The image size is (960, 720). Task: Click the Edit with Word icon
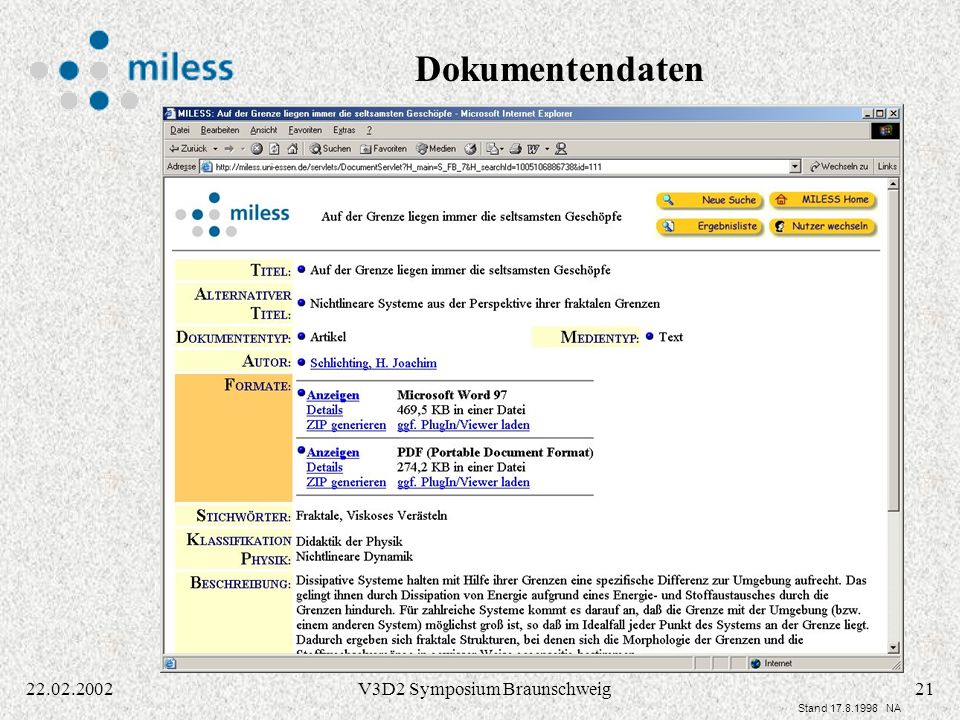point(533,148)
